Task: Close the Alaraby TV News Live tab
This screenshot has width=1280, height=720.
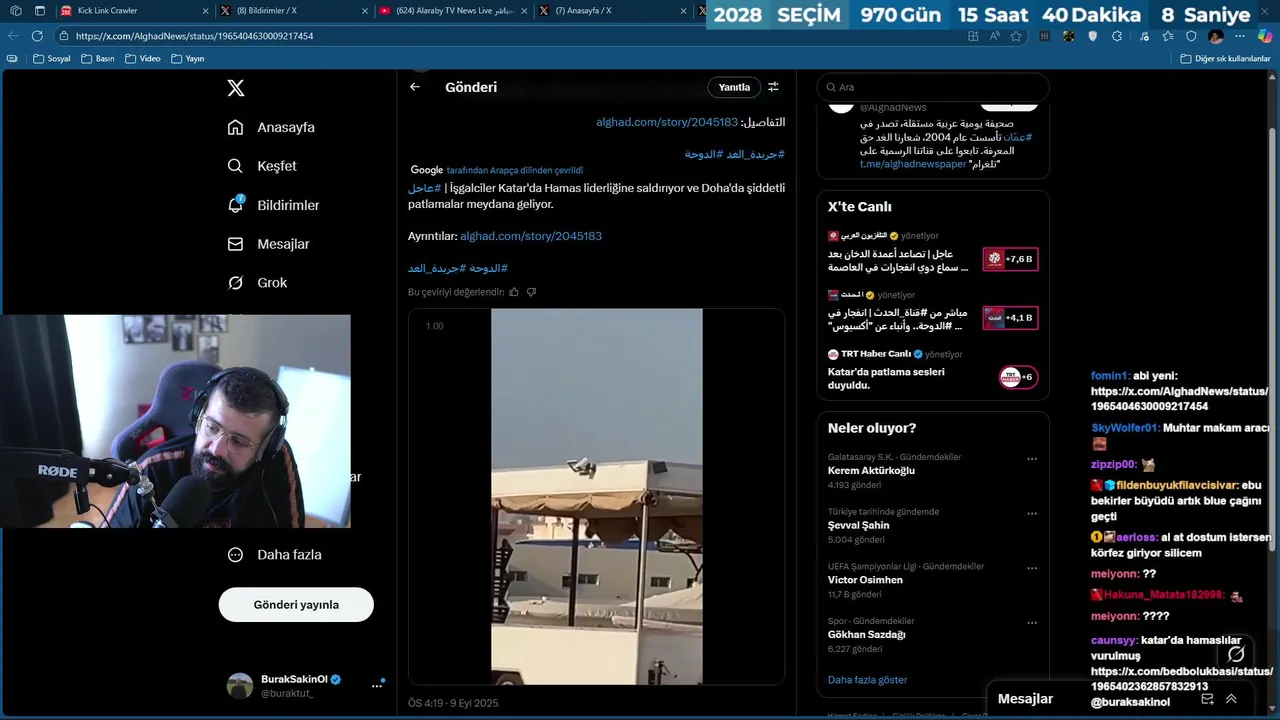Action: pos(525,11)
